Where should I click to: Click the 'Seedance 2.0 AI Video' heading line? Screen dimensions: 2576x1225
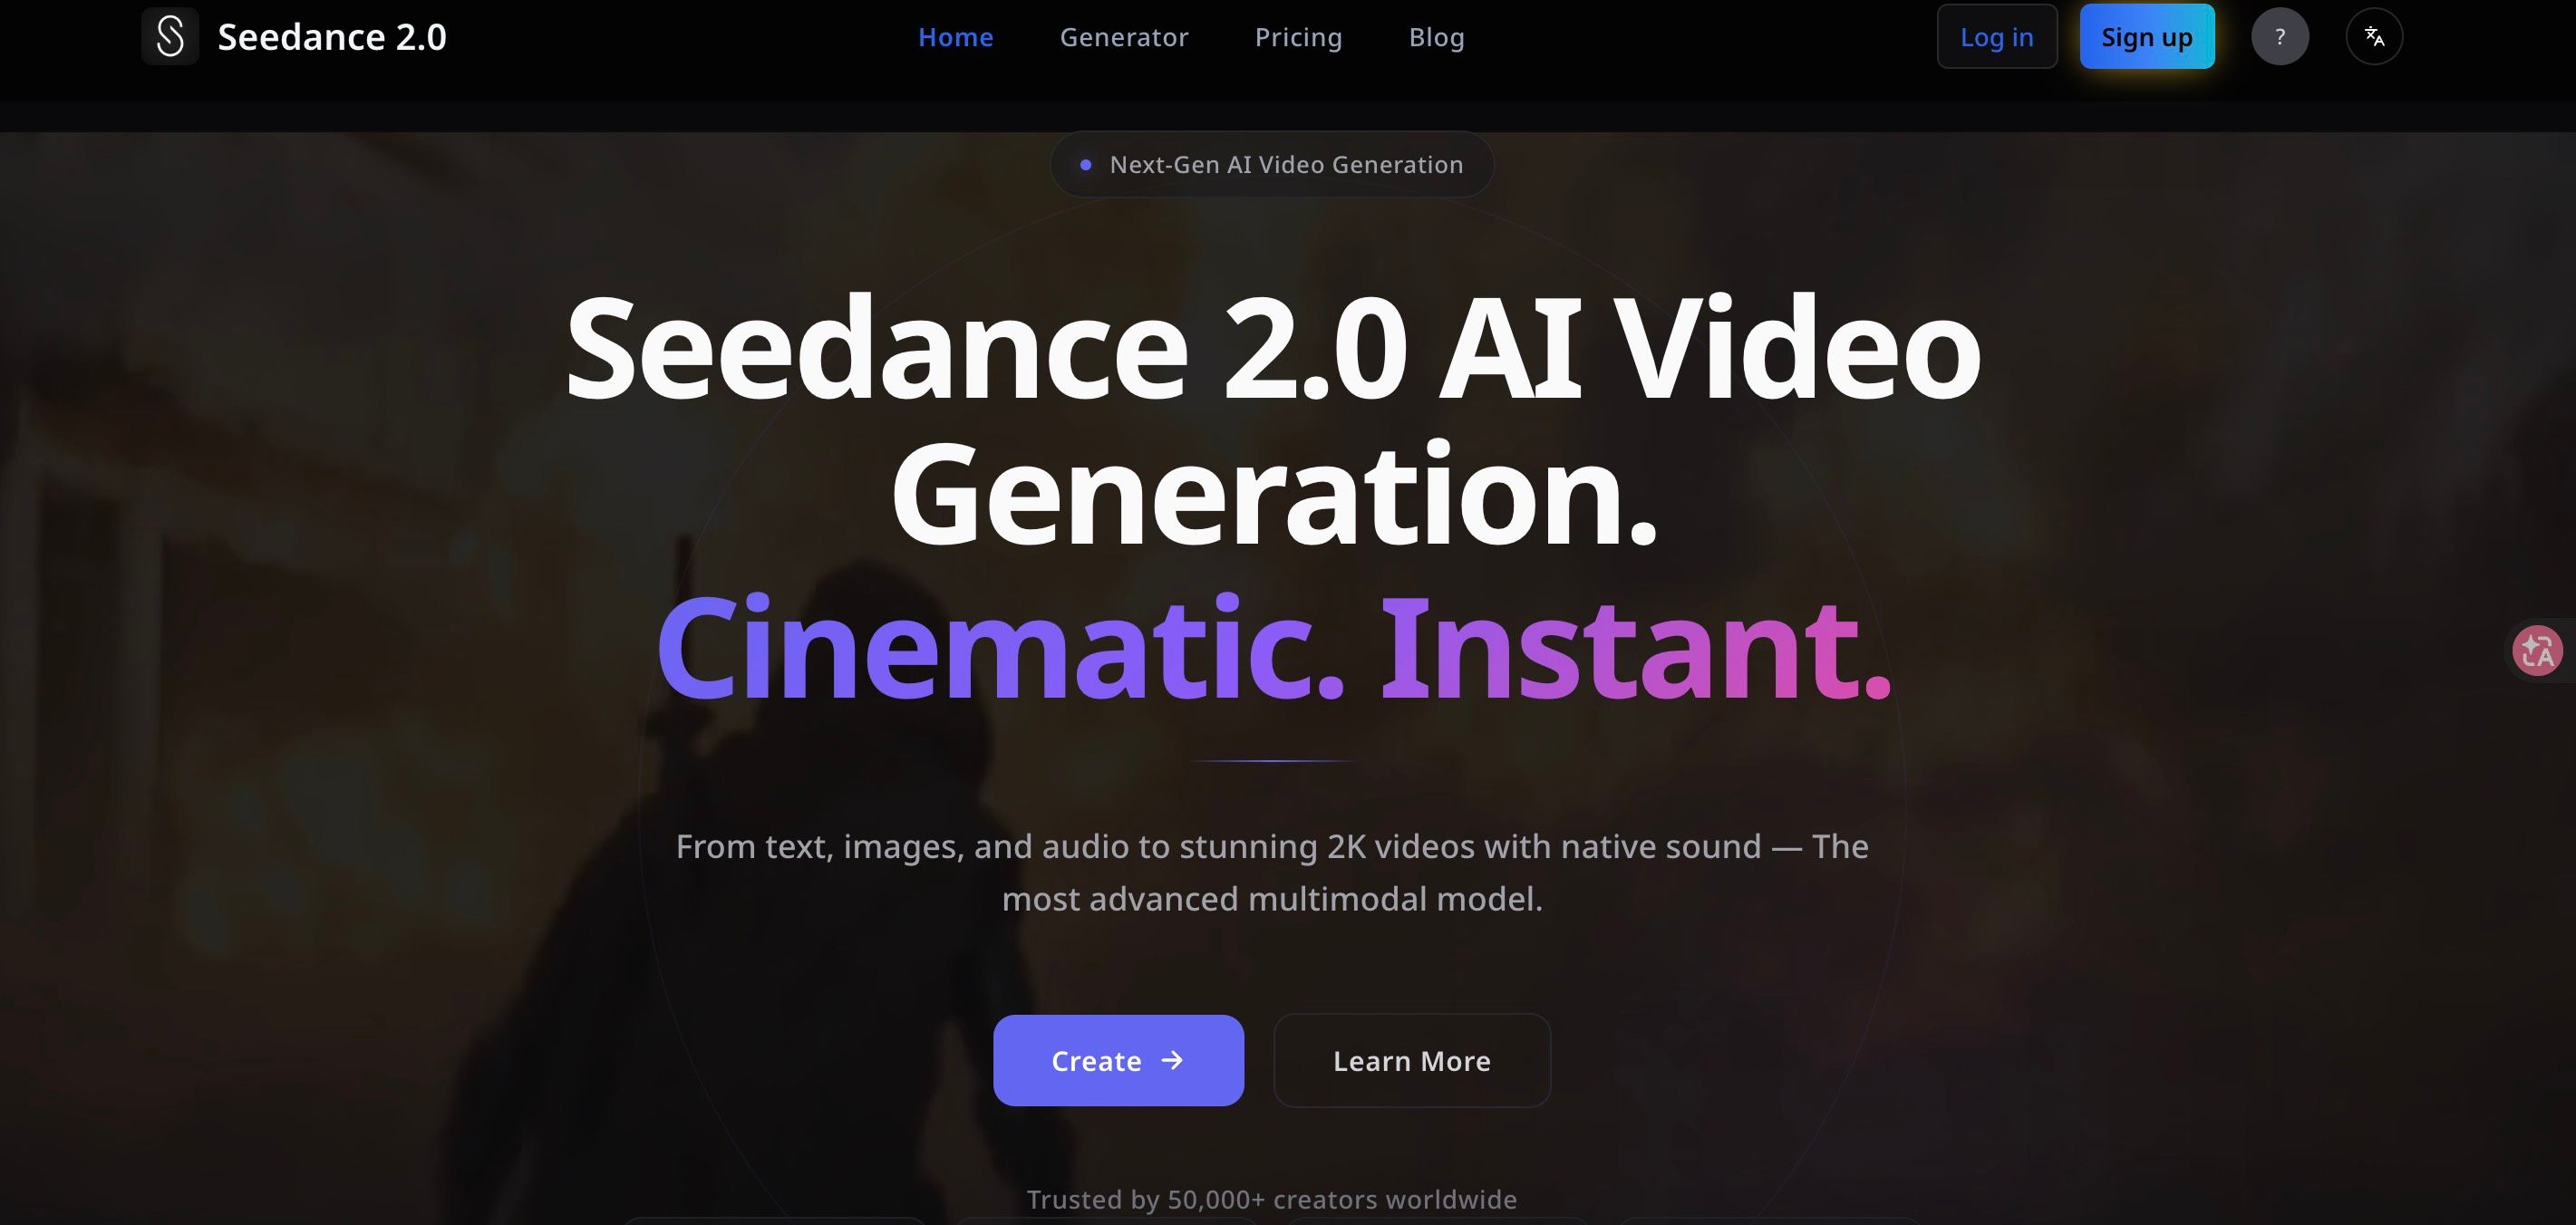click(1273, 348)
